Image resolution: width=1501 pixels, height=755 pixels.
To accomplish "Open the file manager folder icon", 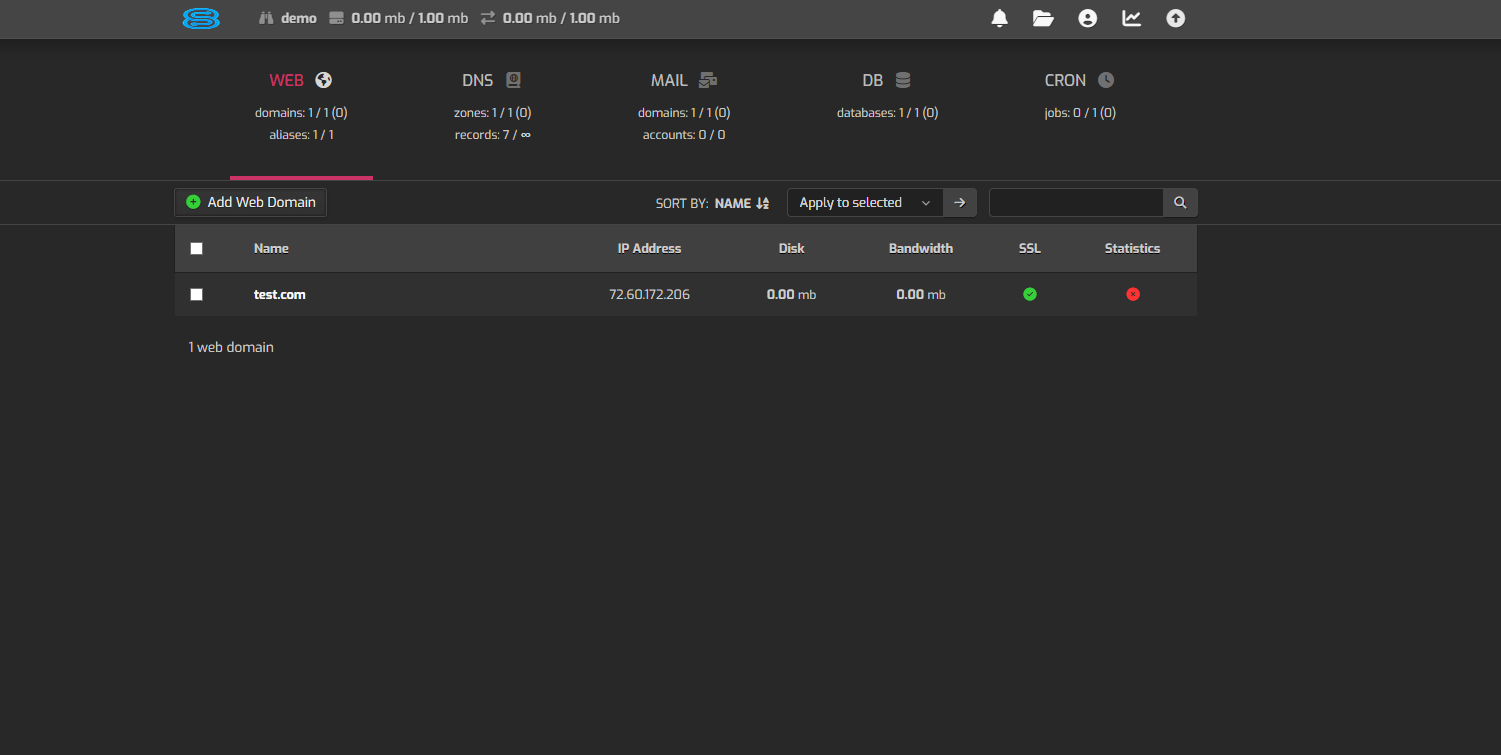I will [1043, 18].
